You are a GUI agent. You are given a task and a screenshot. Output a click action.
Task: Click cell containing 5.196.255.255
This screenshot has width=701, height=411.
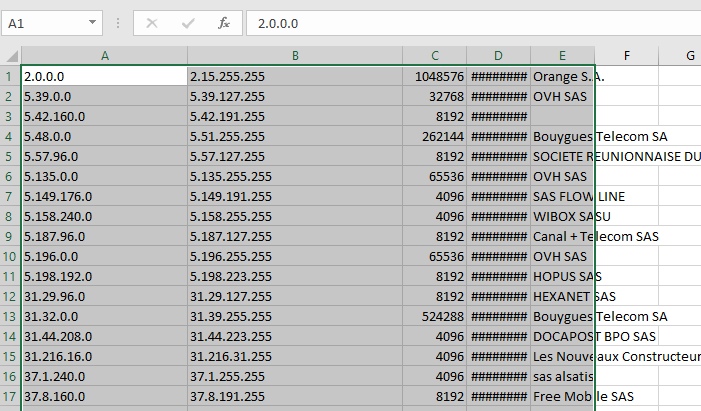tap(295, 256)
